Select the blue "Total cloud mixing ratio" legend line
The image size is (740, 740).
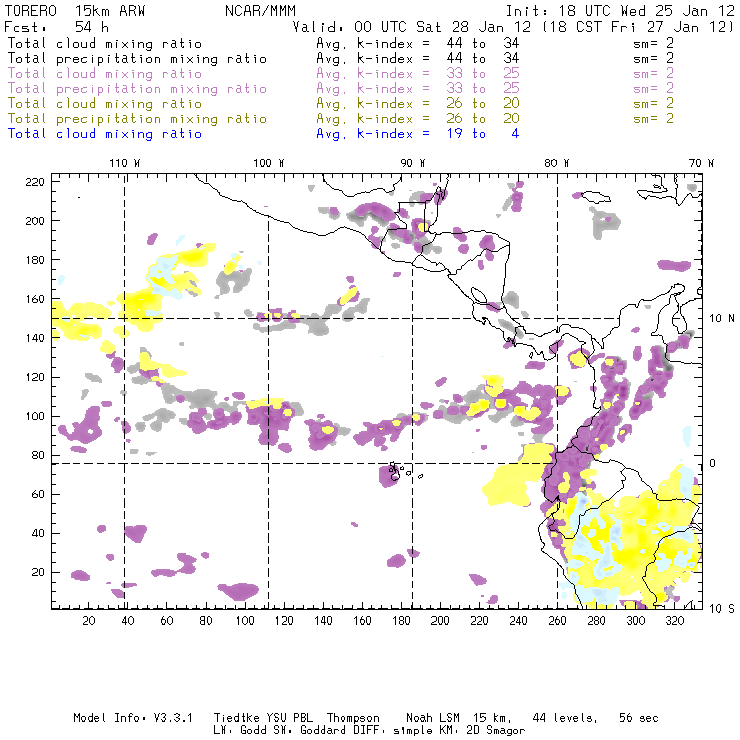[105, 134]
